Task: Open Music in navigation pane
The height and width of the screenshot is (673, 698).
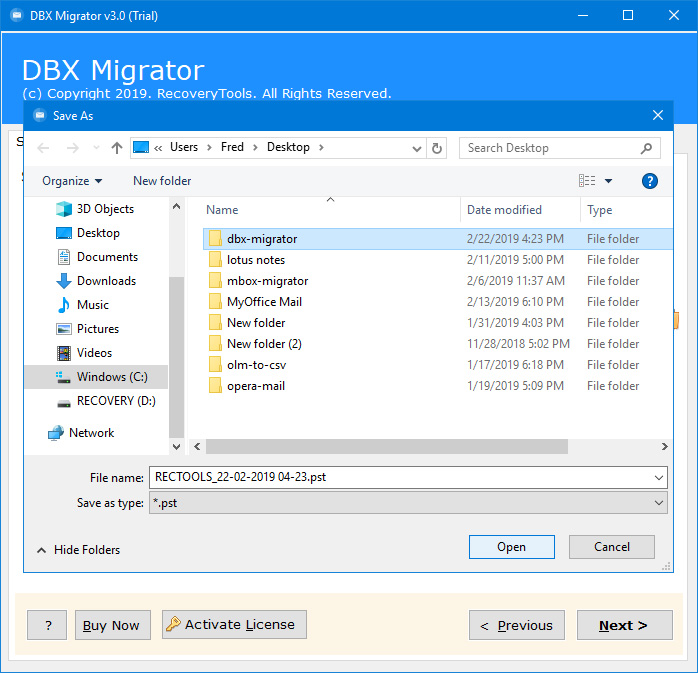Action: [x=82, y=305]
